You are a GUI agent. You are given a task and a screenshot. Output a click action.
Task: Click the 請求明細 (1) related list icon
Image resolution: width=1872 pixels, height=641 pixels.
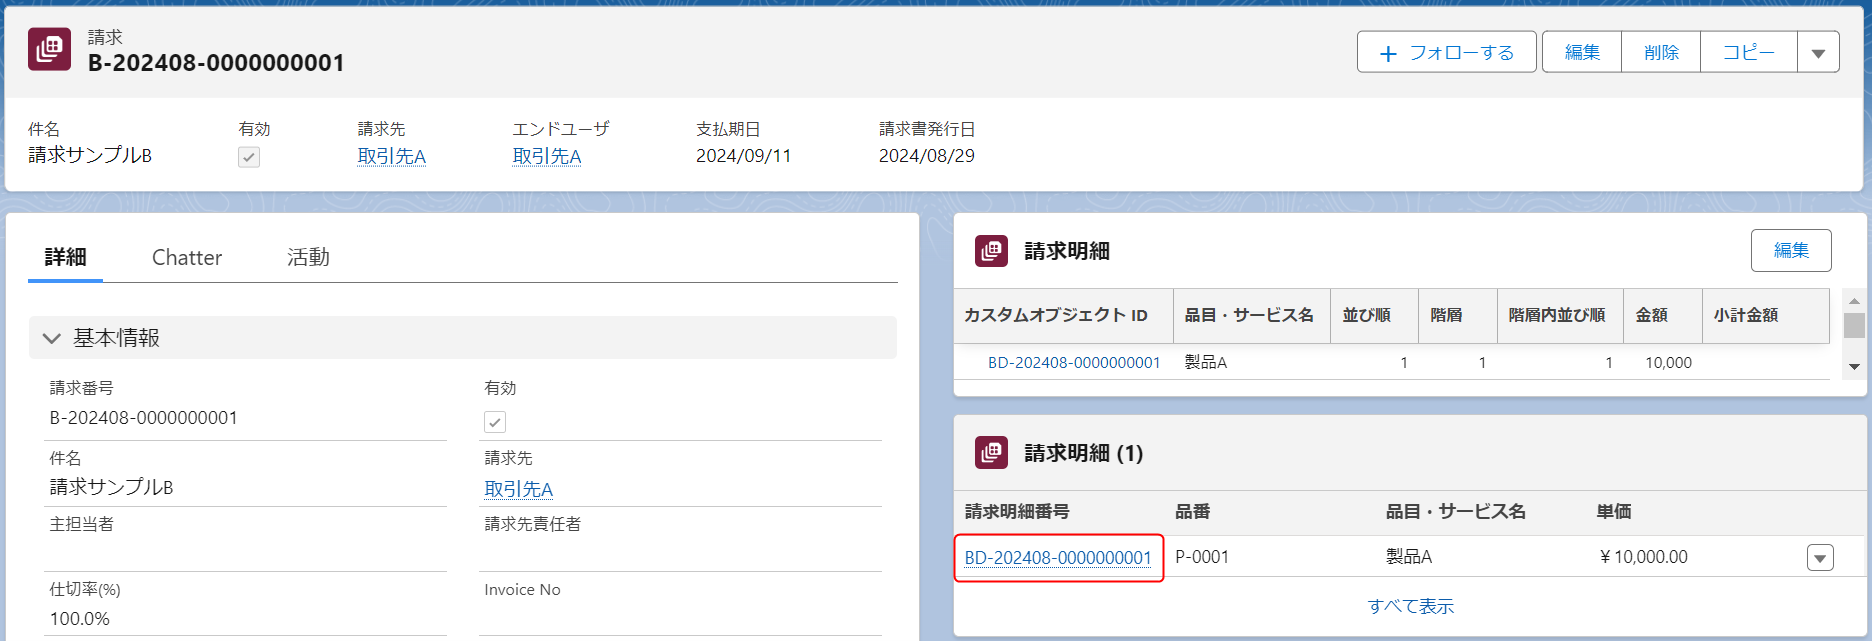click(x=991, y=453)
